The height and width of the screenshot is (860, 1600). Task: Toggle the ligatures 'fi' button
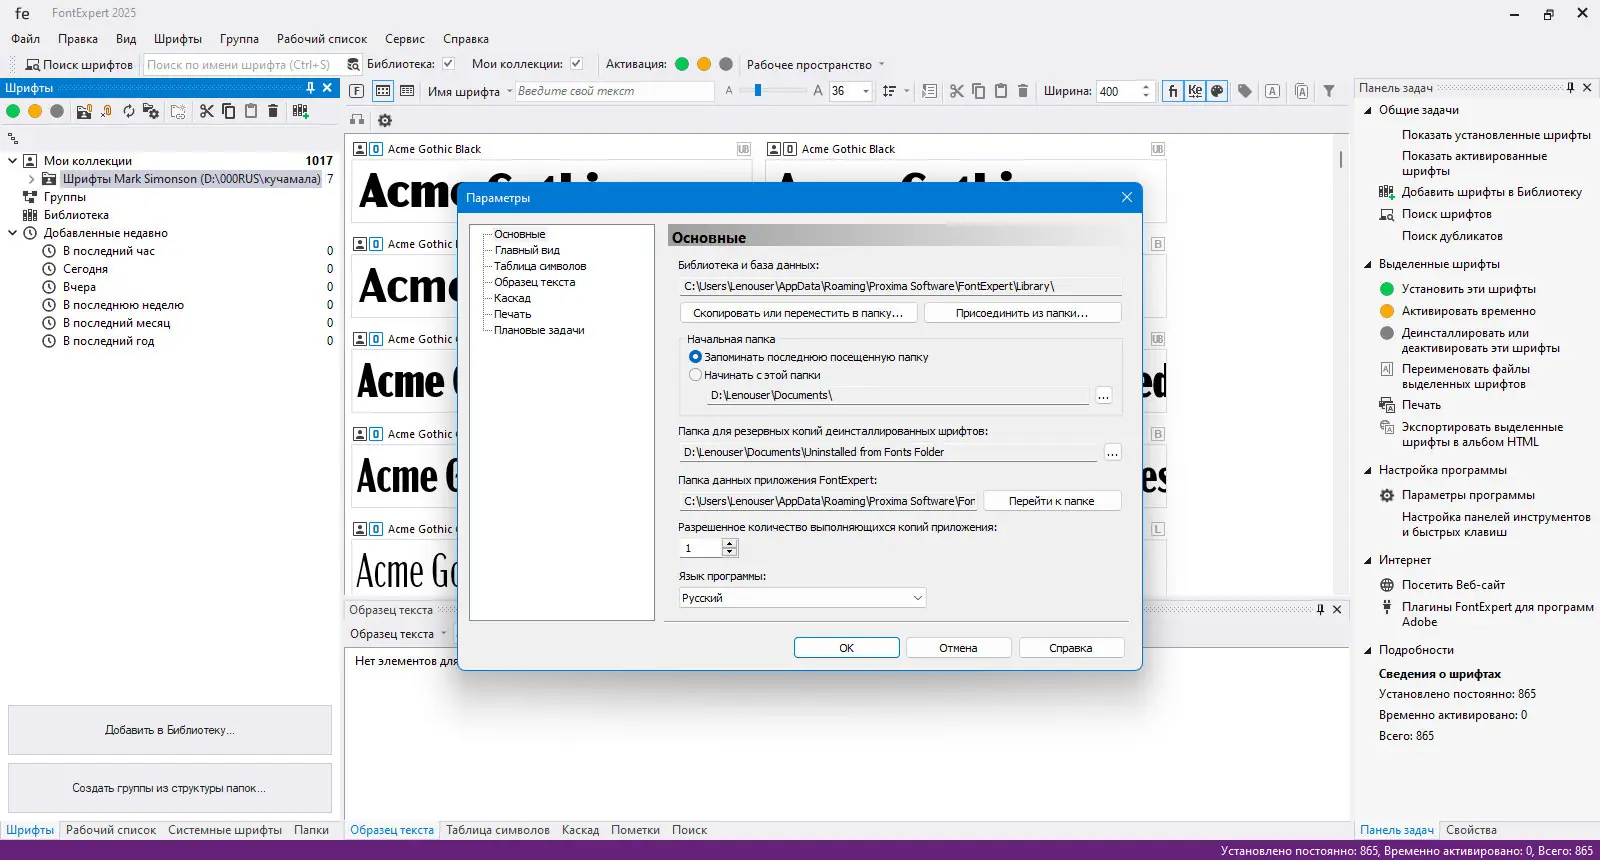[x=1173, y=91]
